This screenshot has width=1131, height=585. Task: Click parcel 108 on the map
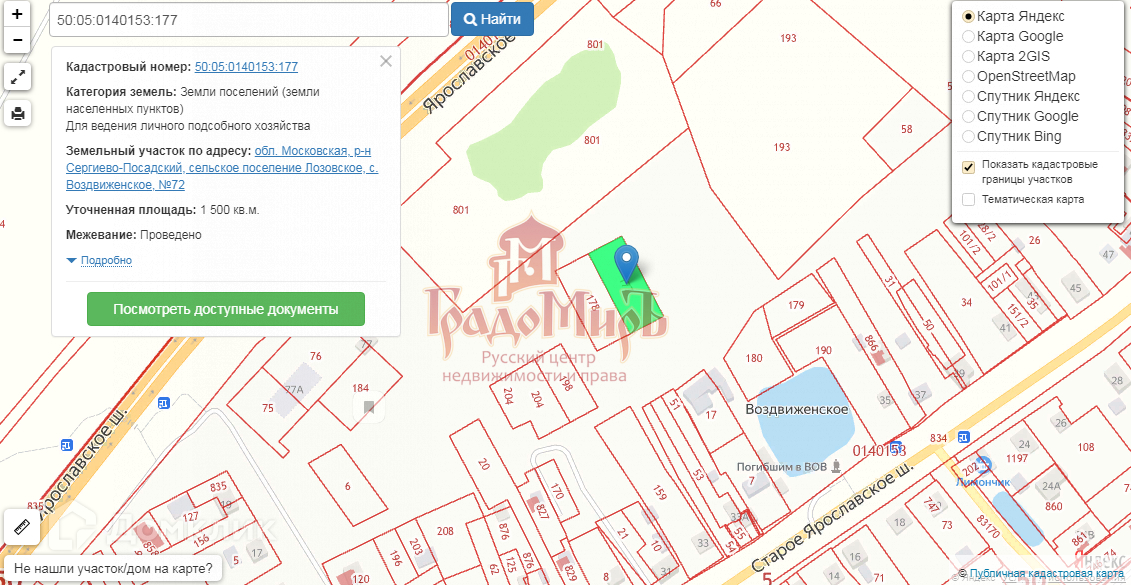pos(1086,447)
